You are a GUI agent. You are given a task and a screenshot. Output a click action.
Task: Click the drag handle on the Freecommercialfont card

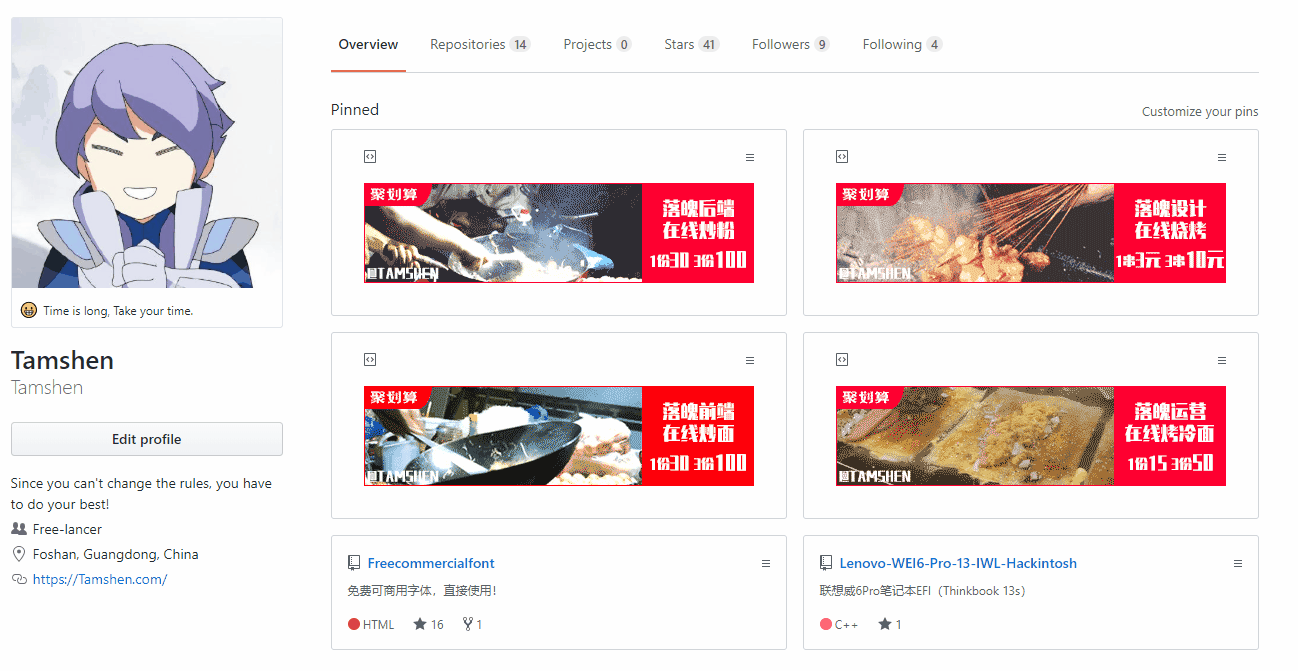pos(766,564)
